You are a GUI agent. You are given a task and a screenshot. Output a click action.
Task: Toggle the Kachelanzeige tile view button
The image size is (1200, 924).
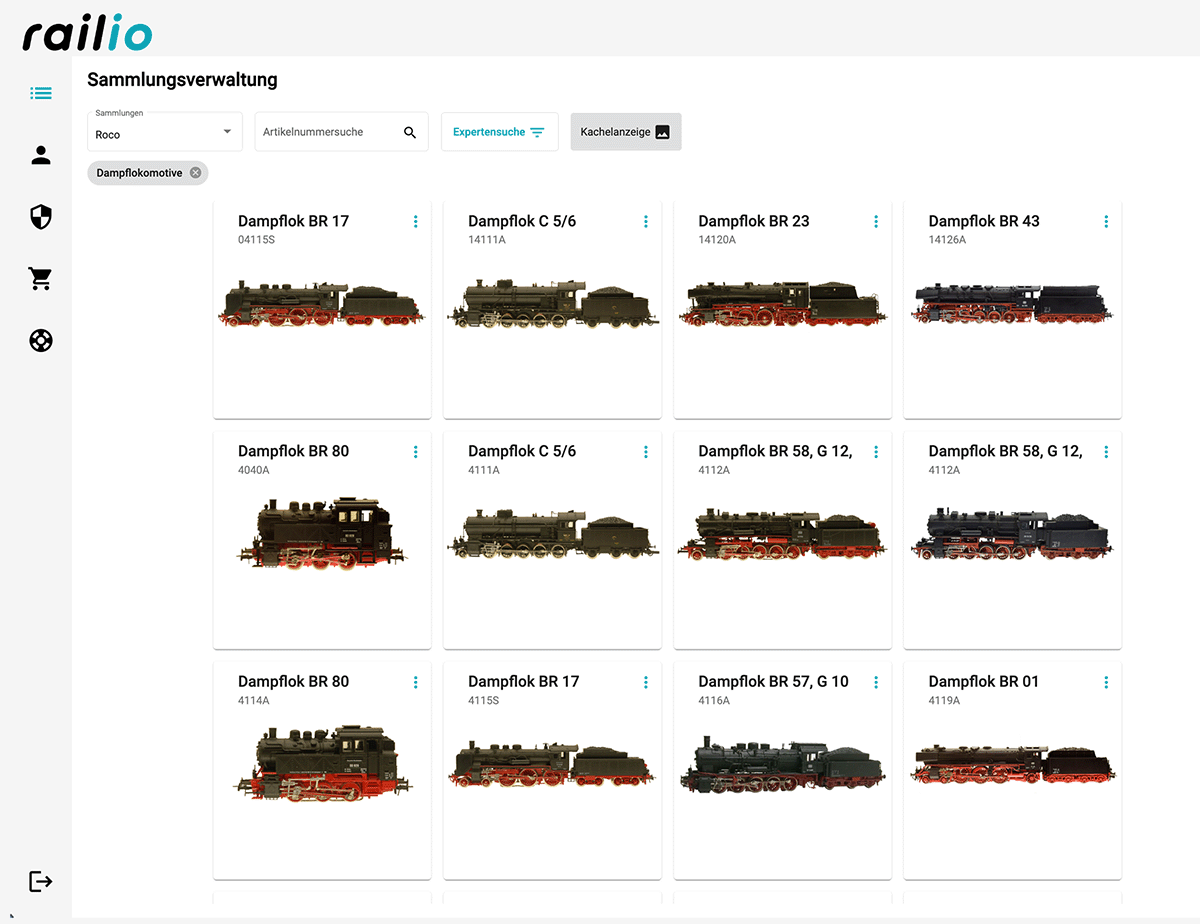pos(626,132)
